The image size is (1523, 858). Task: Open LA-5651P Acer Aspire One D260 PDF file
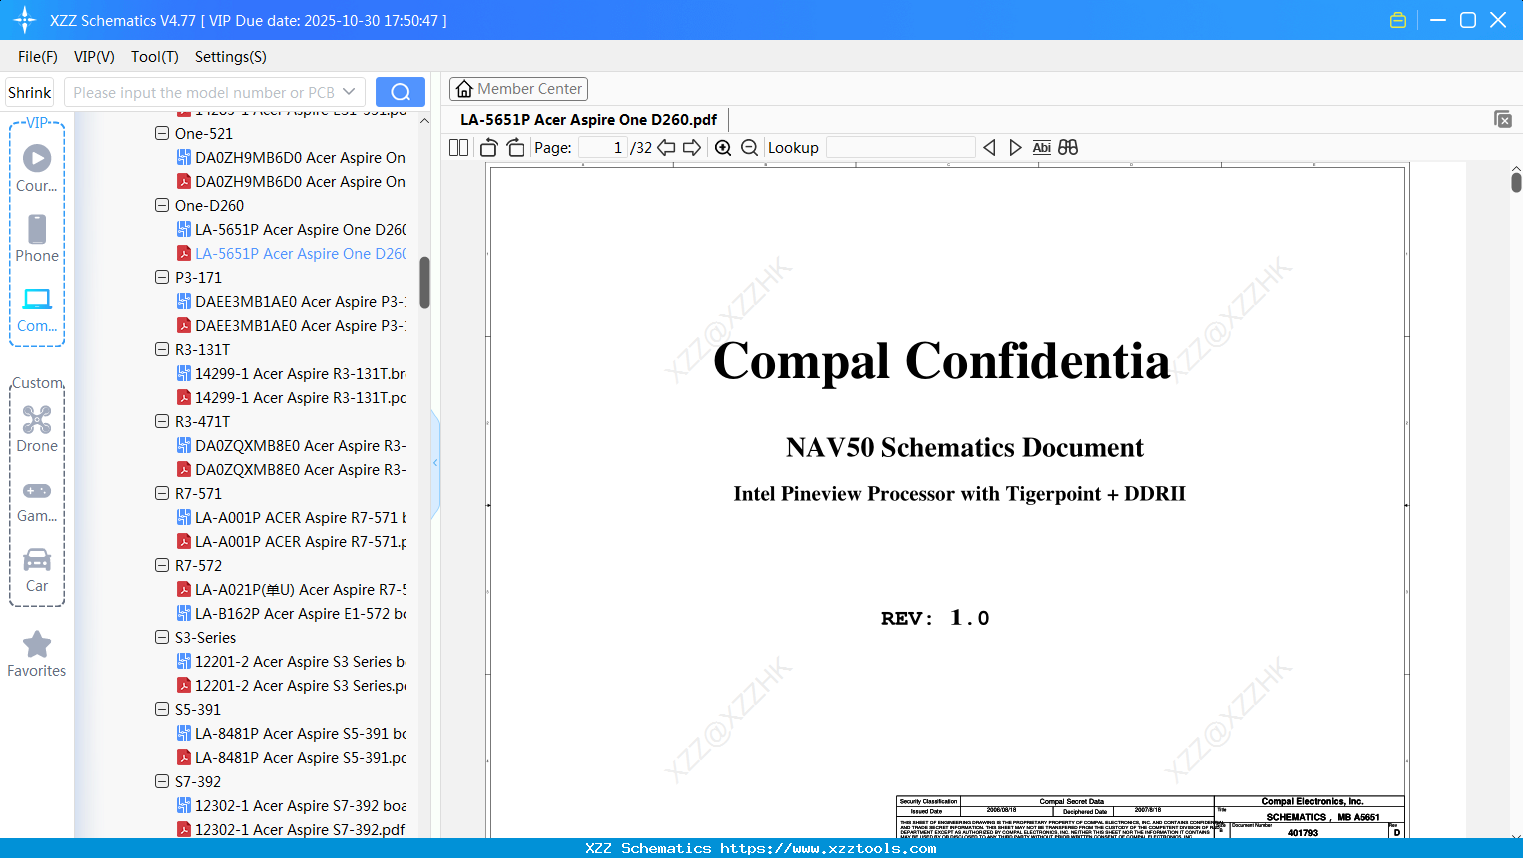pos(292,254)
